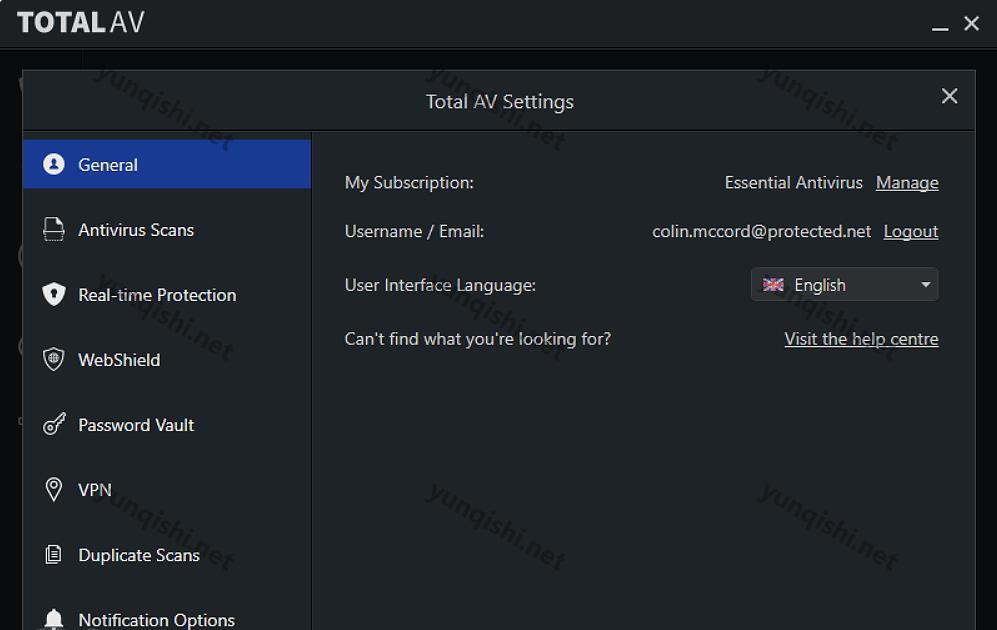This screenshot has height=630, width=997.
Task: Click the 'User Interface Language:' label
Action: pyautogui.click(x=440, y=285)
